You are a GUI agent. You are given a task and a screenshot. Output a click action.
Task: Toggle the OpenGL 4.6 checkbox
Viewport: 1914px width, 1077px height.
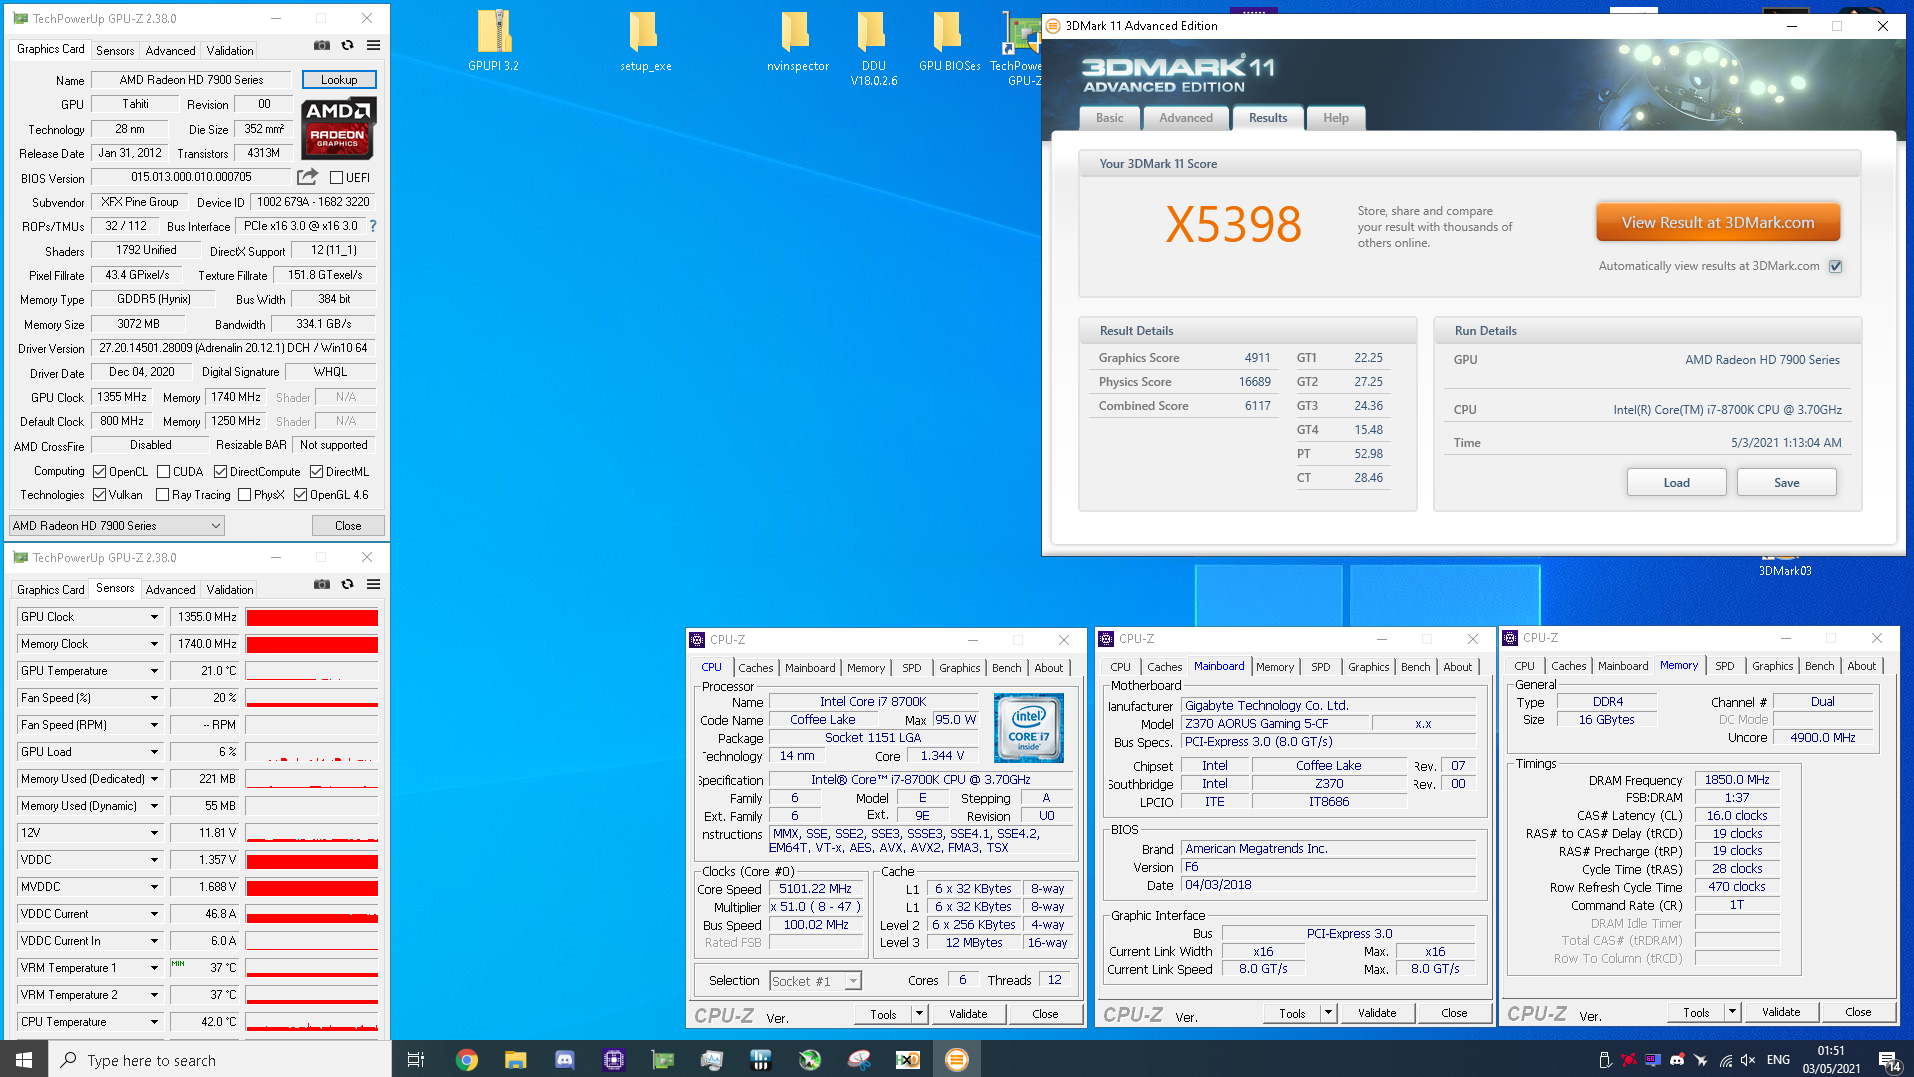(x=300, y=495)
